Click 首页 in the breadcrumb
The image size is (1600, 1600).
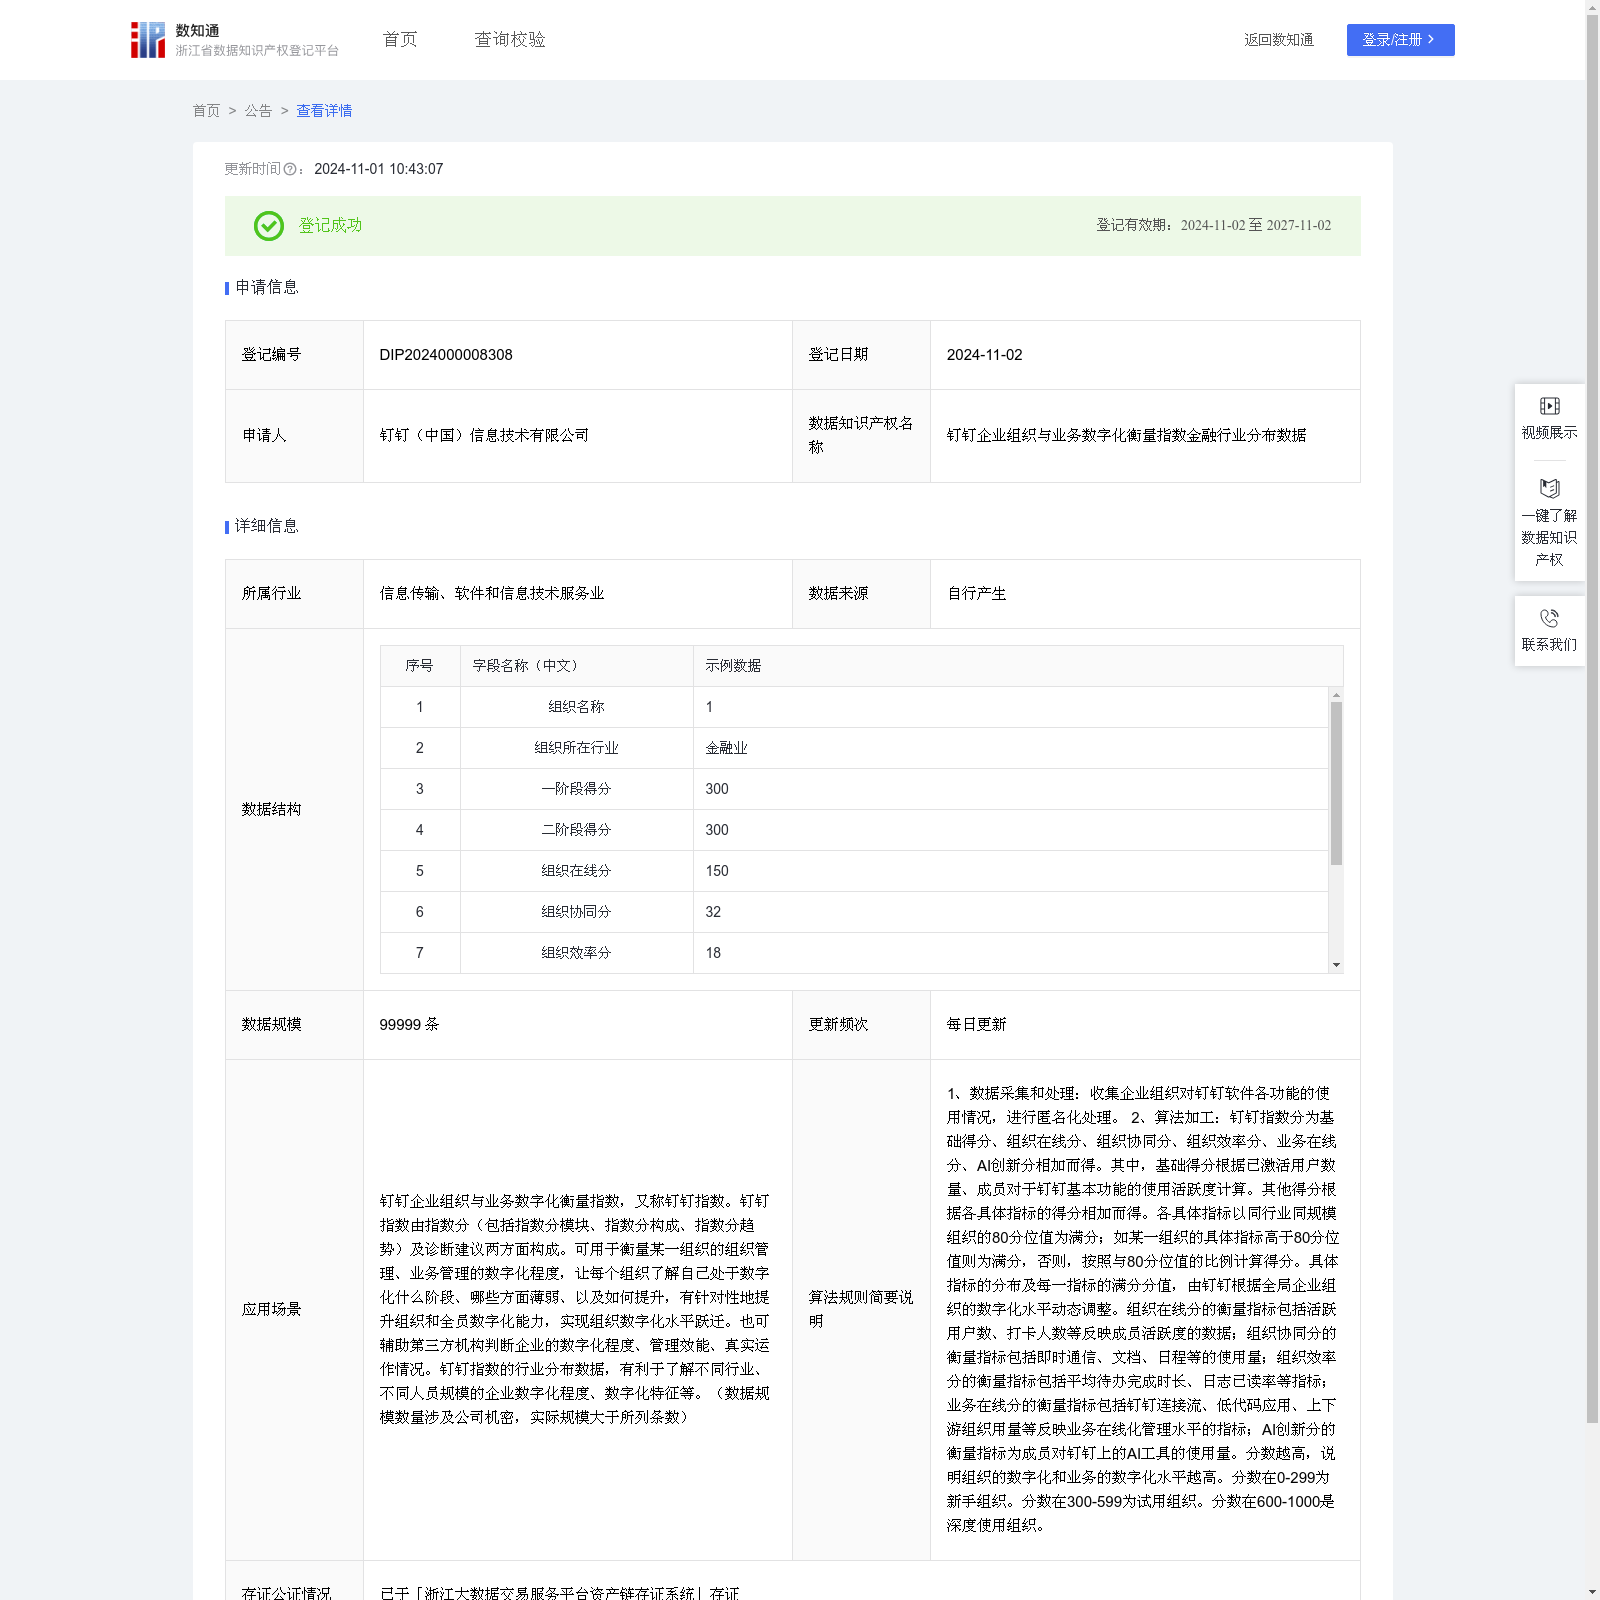pos(206,111)
